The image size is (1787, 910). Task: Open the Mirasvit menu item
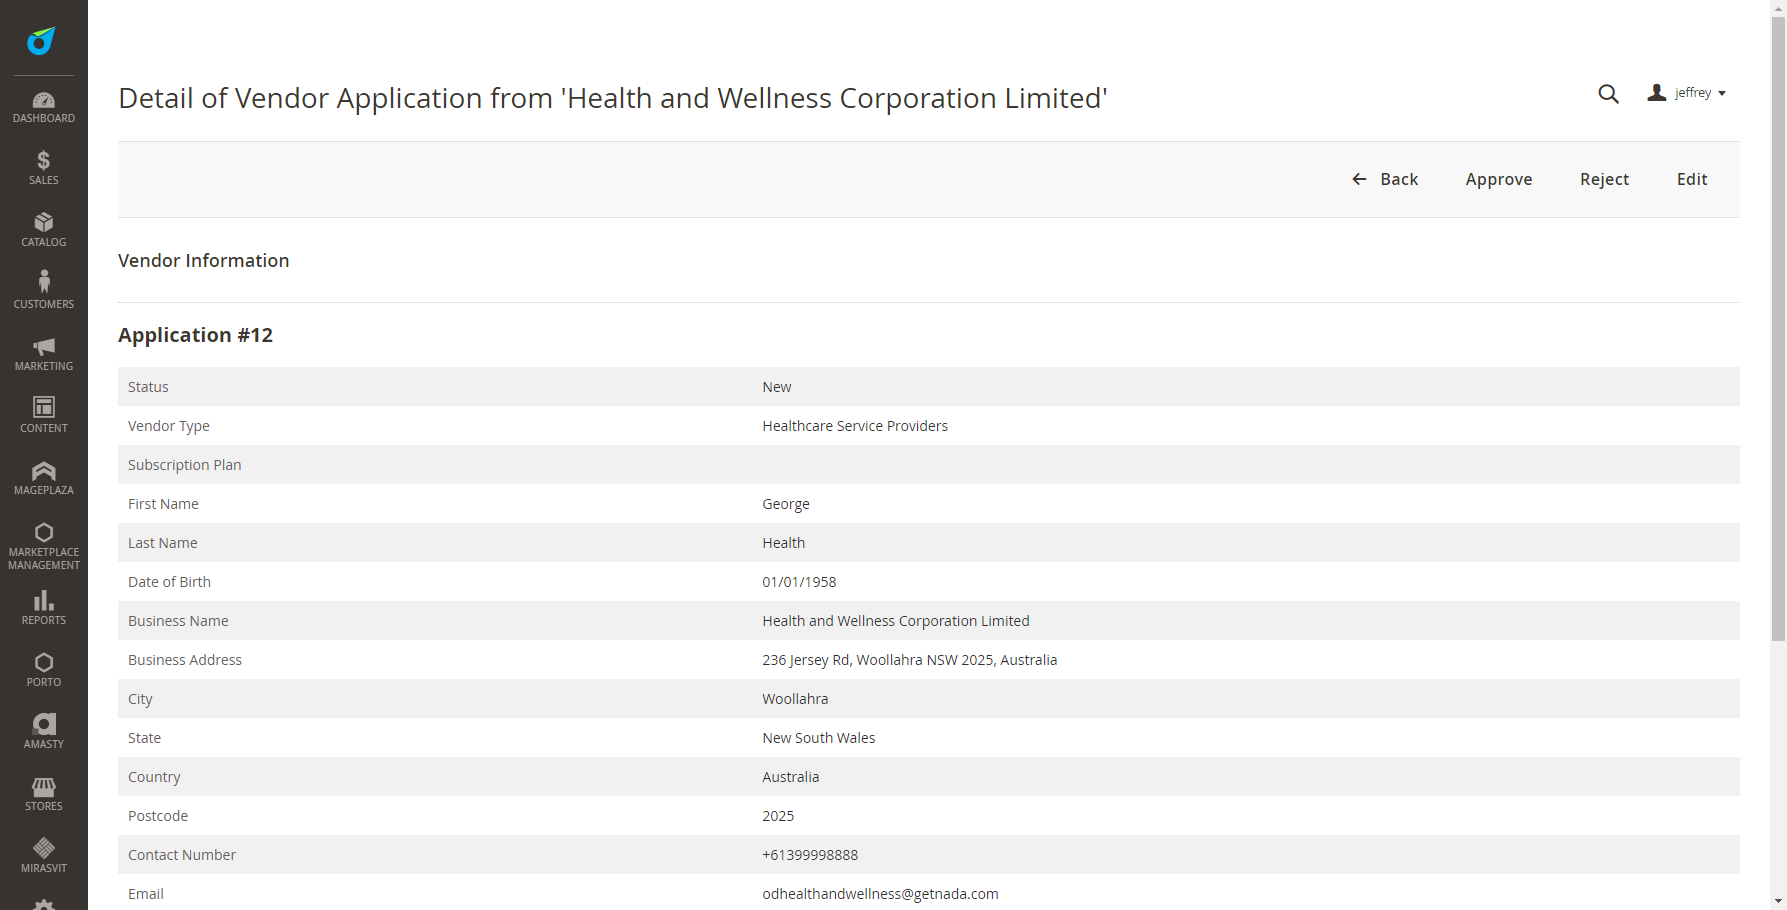pyautogui.click(x=43, y=855)
